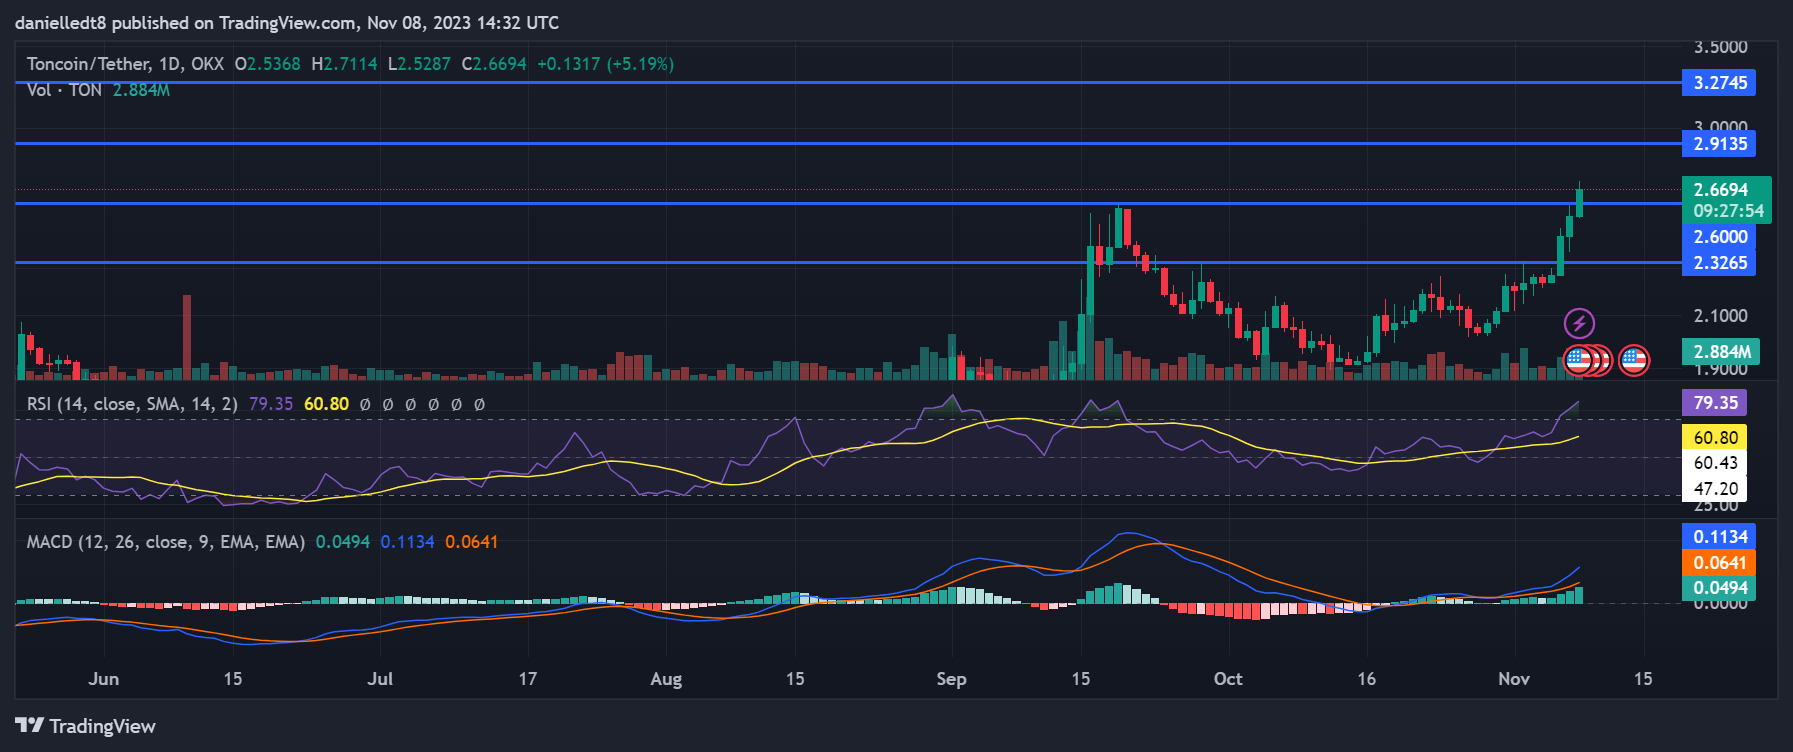Click the 3.2745 price line label
The height and width of the screenshot is (752, 1793).
click(1720, 83)
